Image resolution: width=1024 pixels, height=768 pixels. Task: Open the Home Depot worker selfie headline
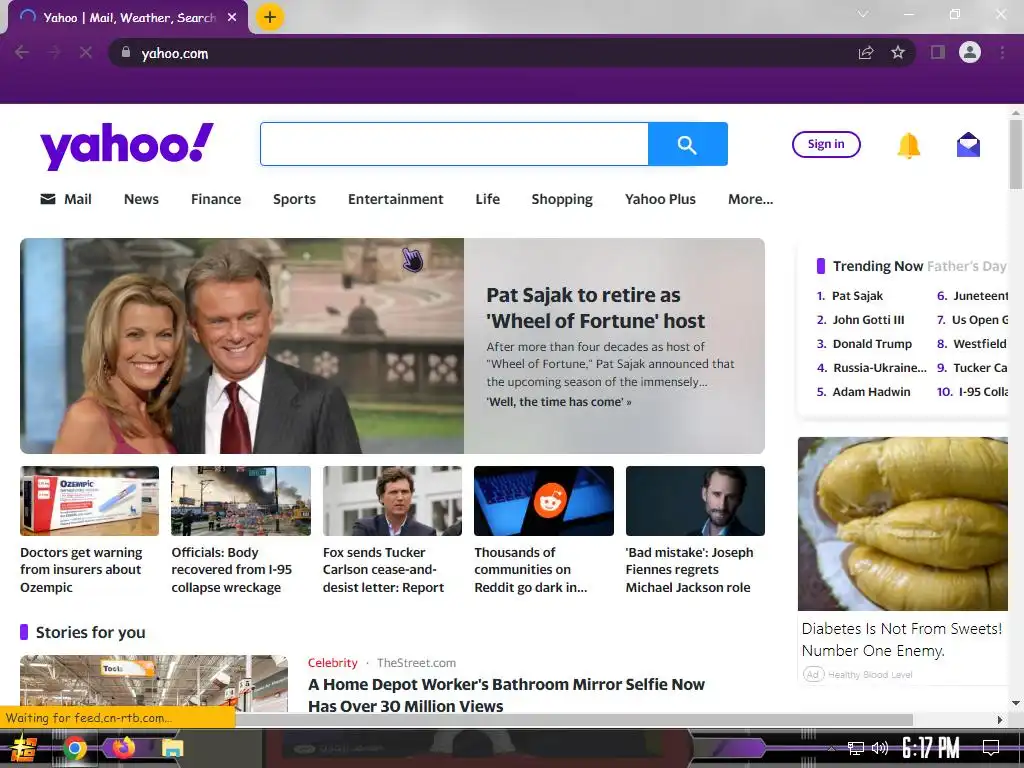506,695
